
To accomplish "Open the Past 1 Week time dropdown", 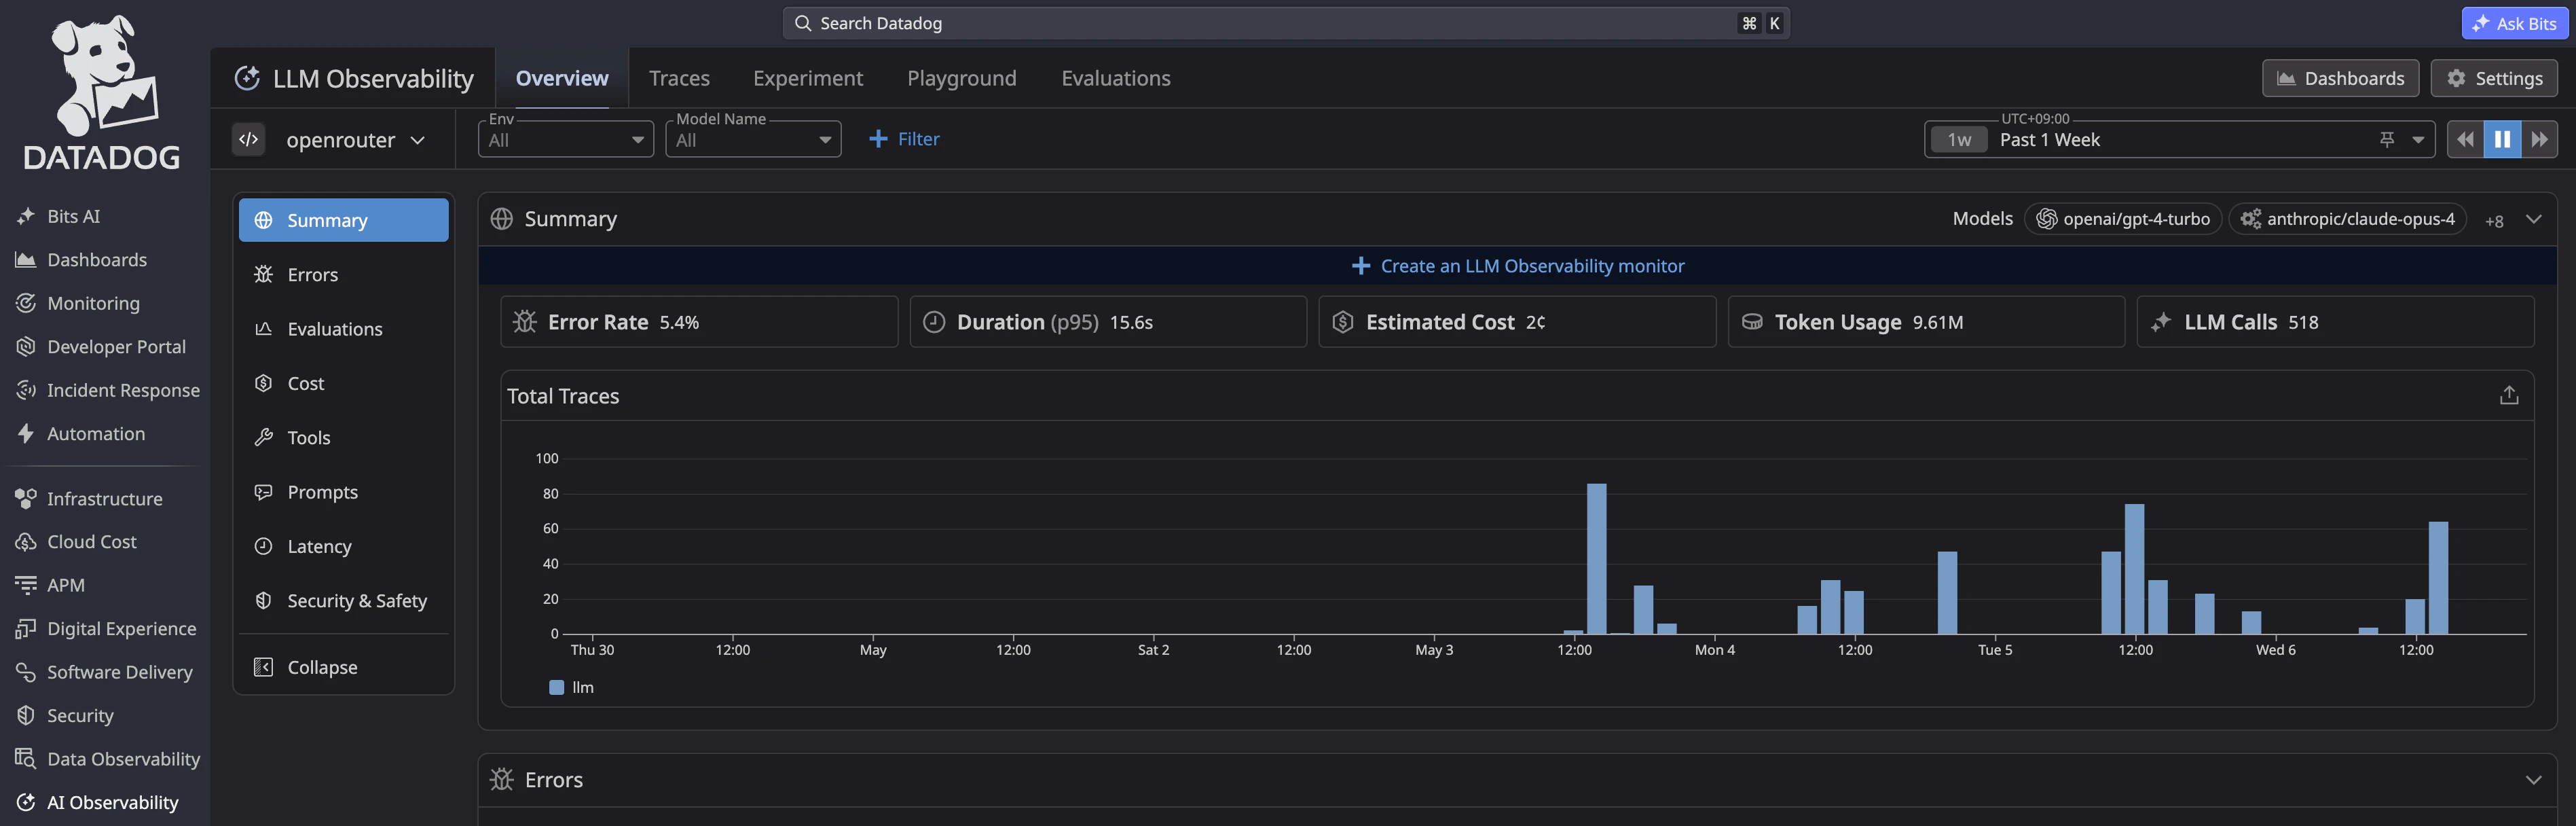I will (x=2181, y=140).
